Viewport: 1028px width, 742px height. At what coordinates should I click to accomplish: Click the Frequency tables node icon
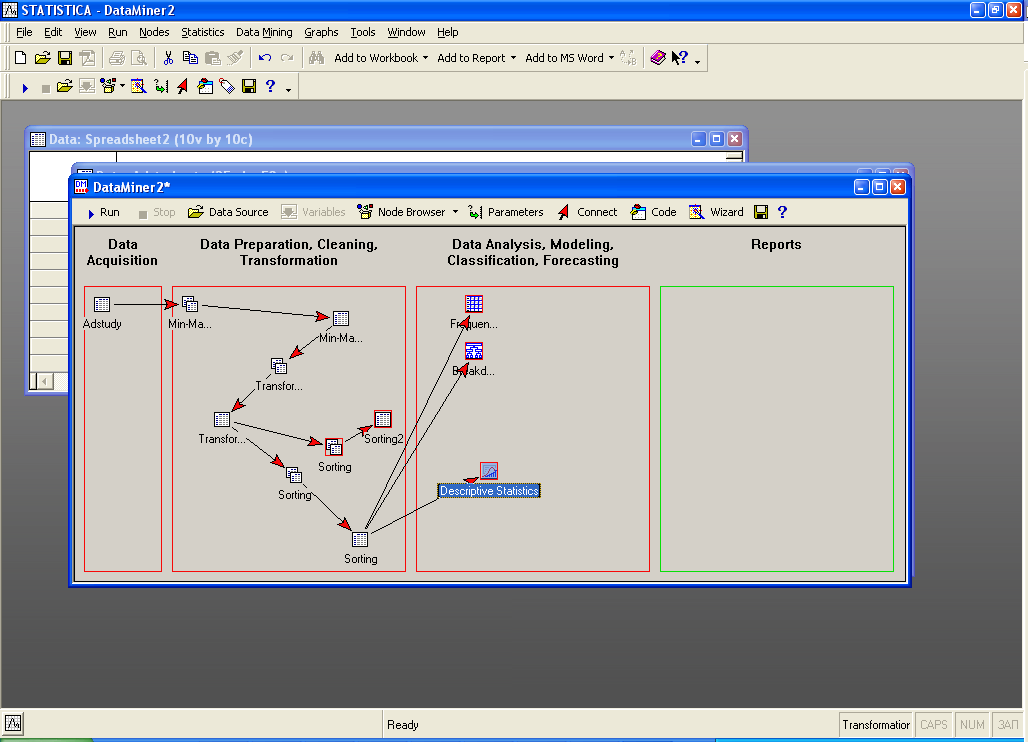[474, 304]
